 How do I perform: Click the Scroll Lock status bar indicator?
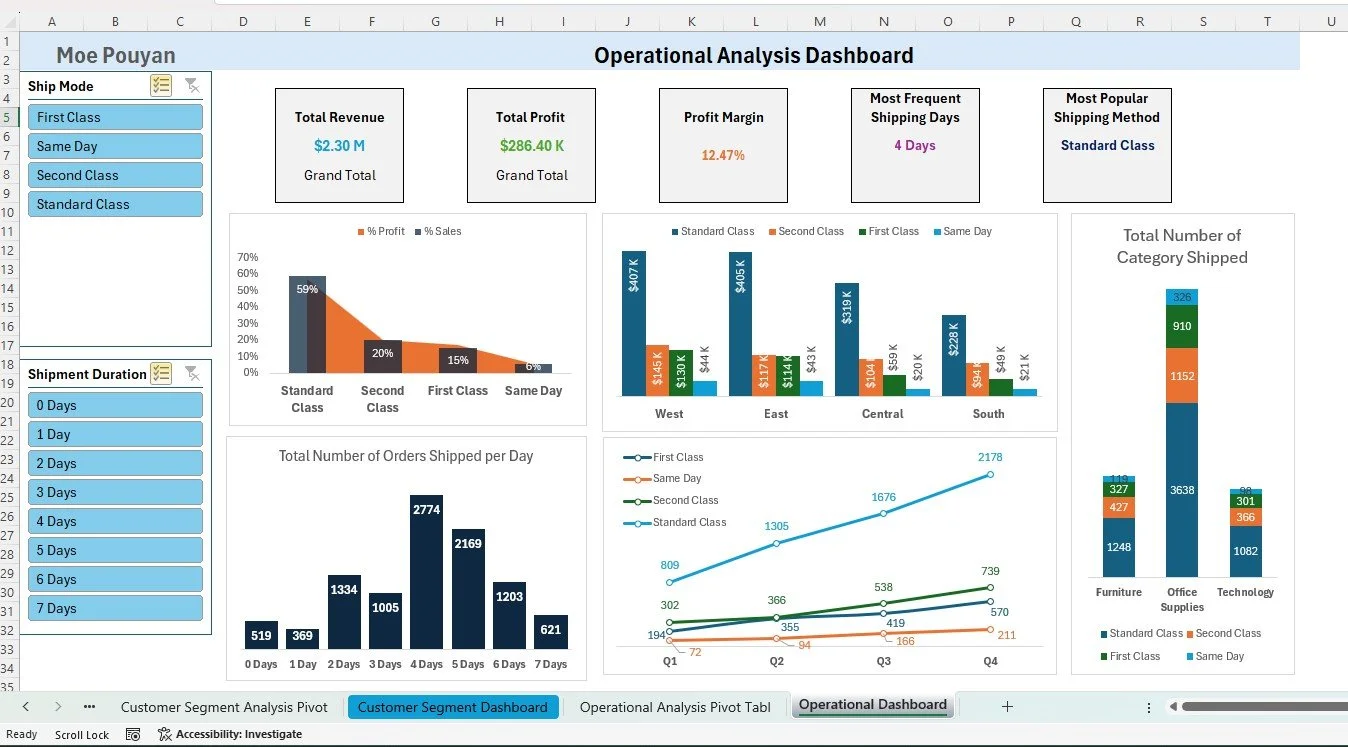(x=82, y=734)
